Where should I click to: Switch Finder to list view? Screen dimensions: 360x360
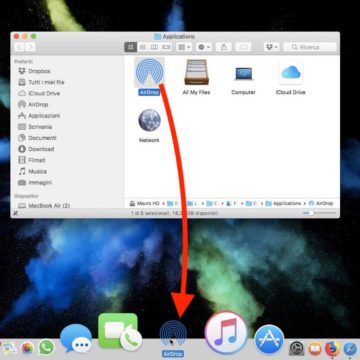tap(143, 47)
